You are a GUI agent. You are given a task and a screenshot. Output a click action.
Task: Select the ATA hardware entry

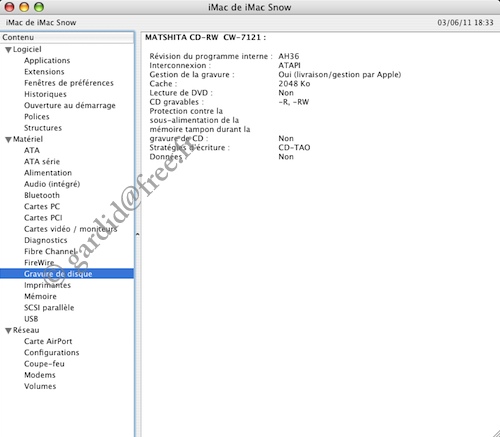tap(32, 150)
